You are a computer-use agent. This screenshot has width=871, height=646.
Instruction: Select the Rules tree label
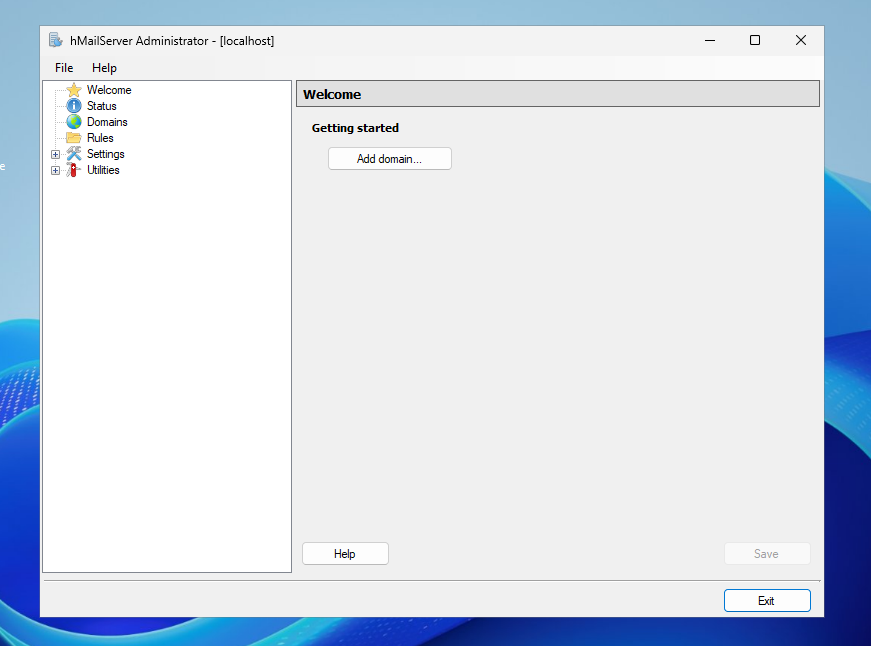(x=100, y=138)
